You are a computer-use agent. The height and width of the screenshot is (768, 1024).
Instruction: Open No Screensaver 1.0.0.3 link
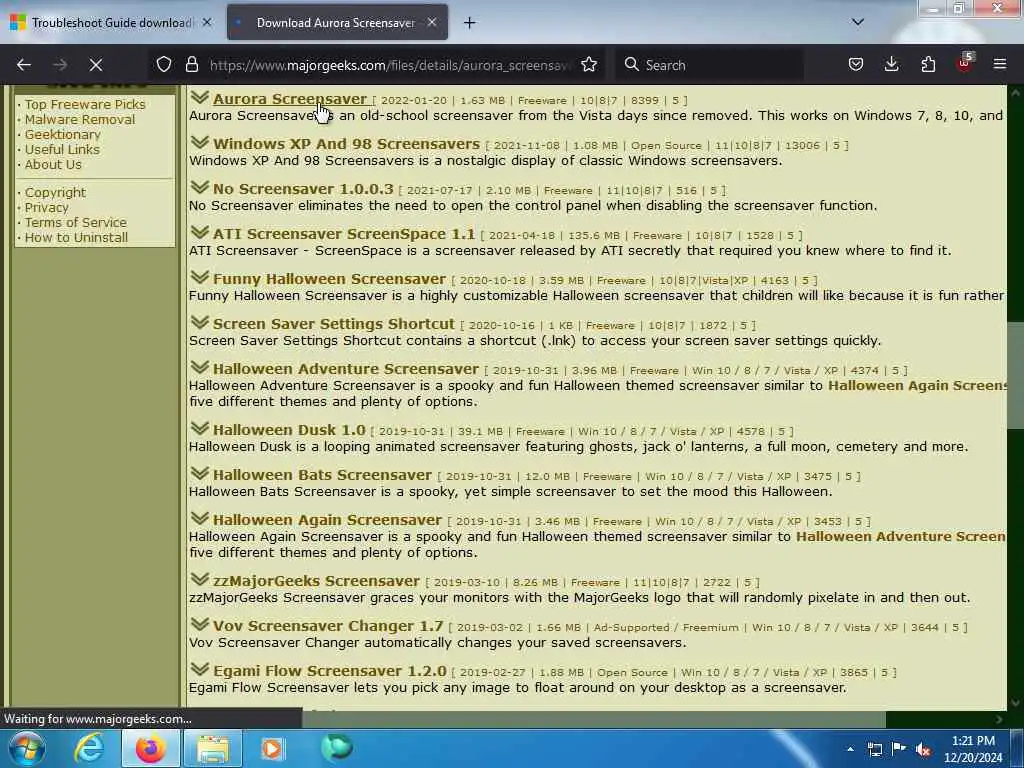pos(303,189)
